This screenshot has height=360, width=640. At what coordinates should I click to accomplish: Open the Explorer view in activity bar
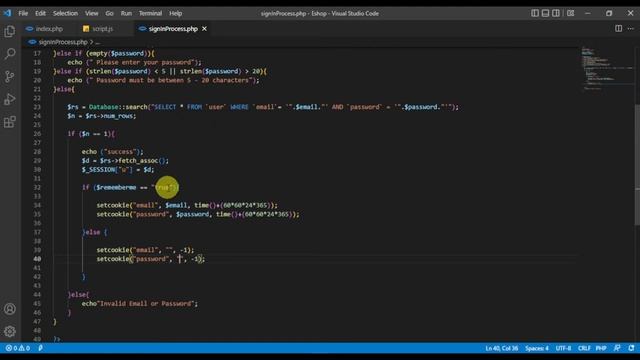click(x=10, y=31)
